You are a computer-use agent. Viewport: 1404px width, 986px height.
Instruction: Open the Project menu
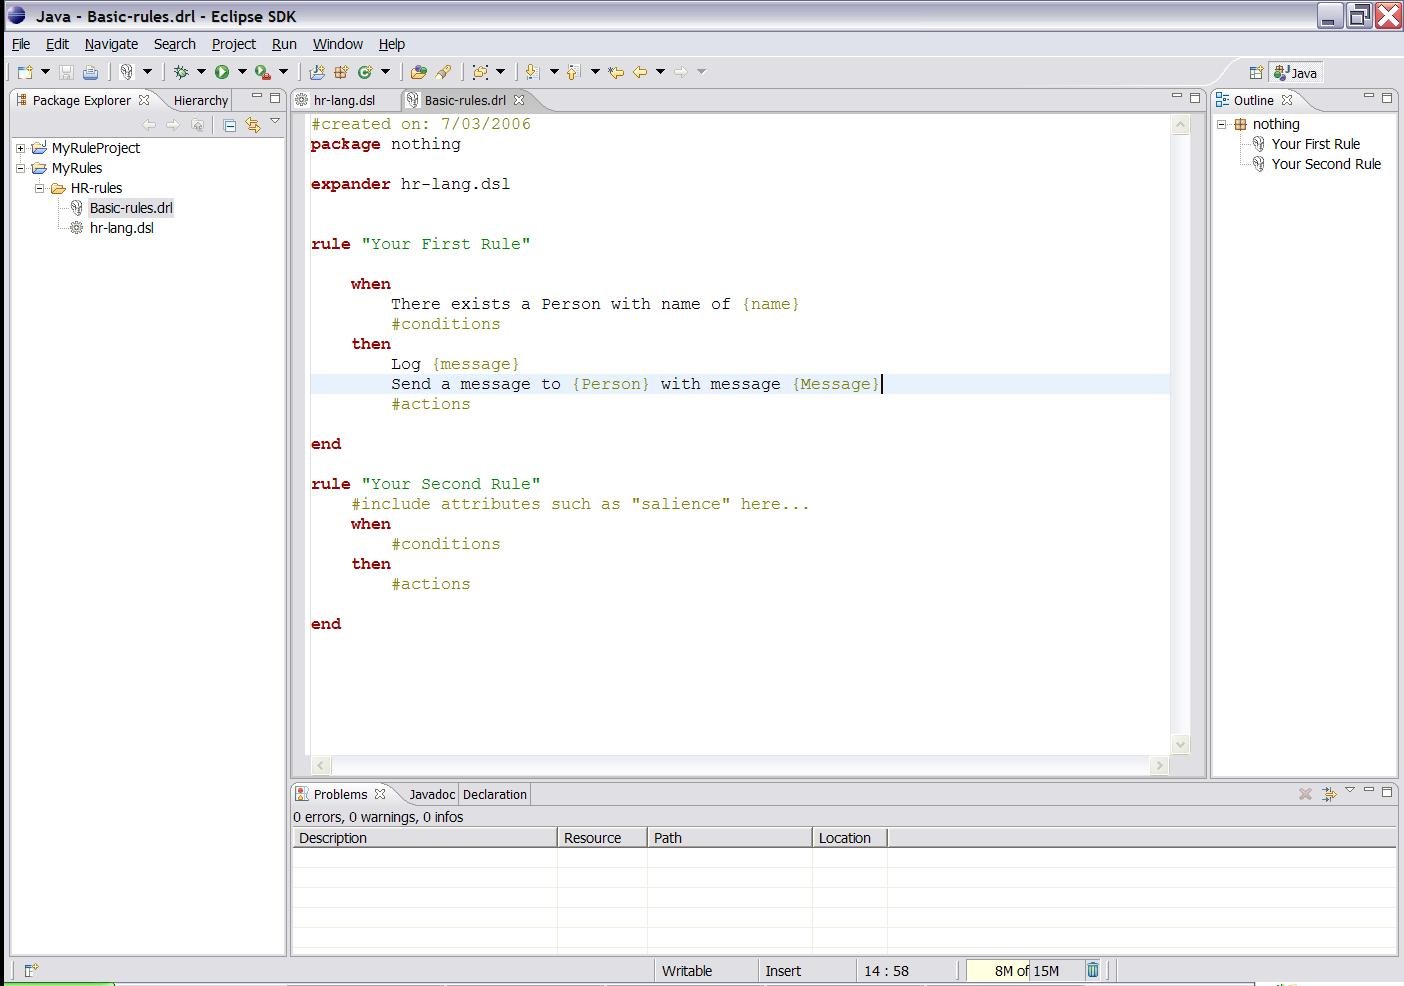(233, 44)
